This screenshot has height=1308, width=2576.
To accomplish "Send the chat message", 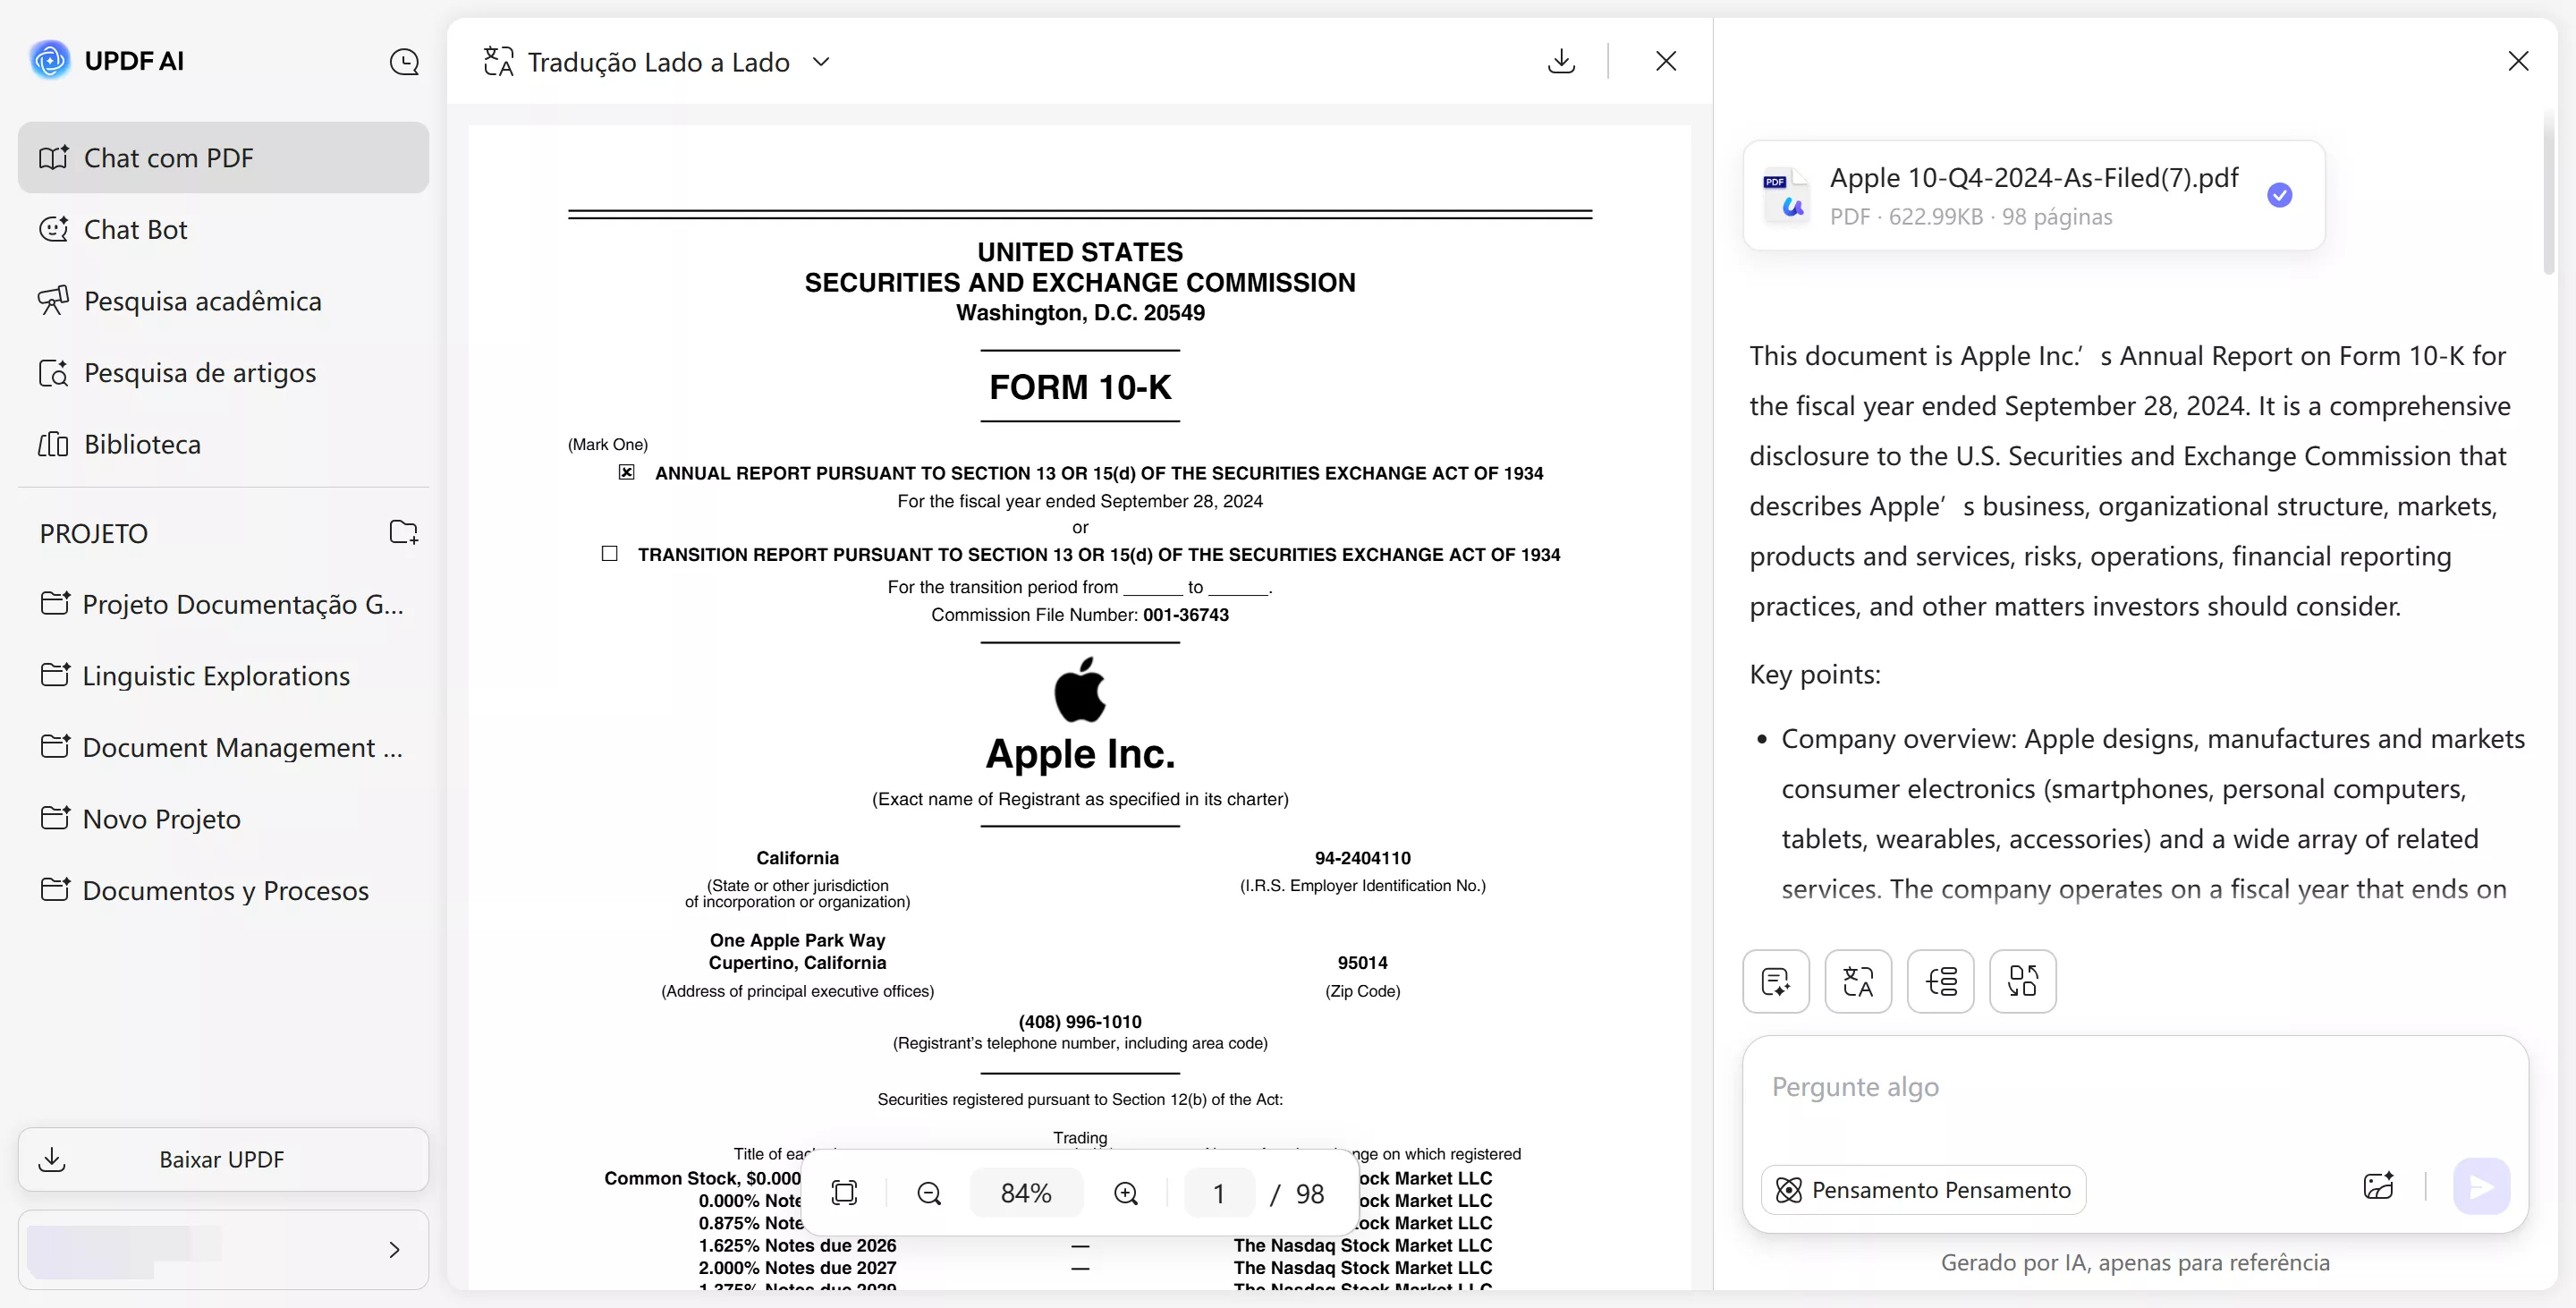I will [2480, 1186].
